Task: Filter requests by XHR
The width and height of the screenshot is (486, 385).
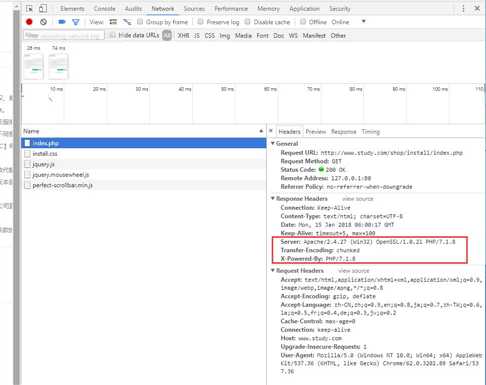Action: click(183, 35)
